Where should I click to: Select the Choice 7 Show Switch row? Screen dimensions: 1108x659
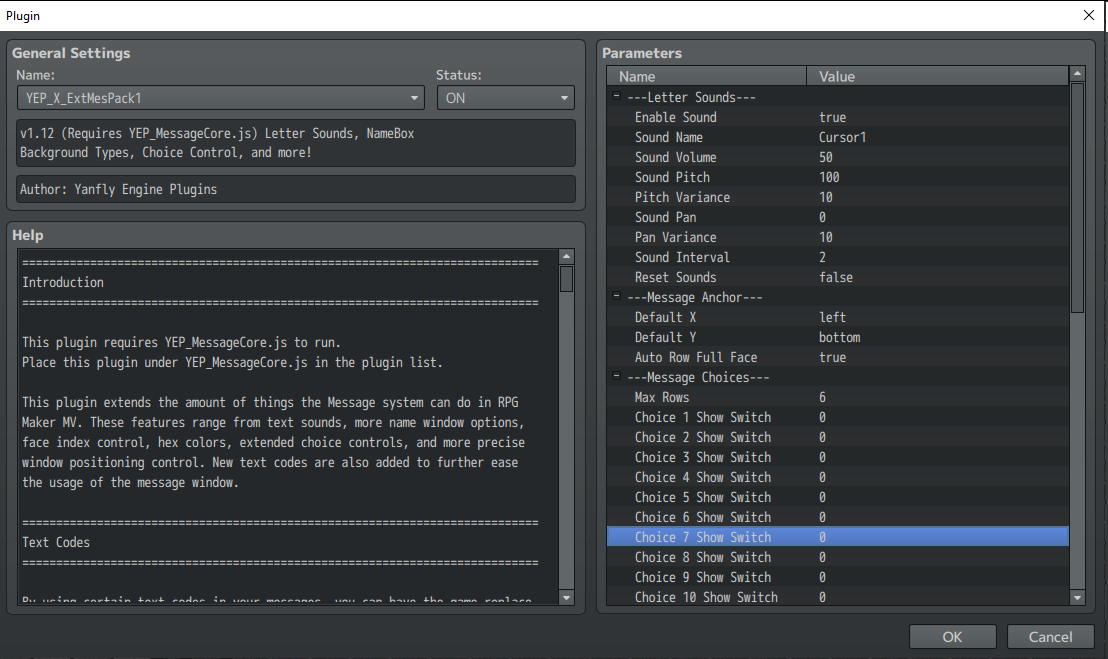tap(837, 538)
